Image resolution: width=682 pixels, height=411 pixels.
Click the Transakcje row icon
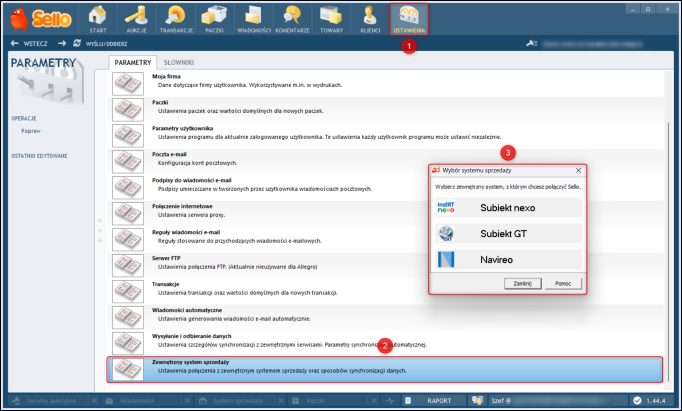pyautogui.click(x=127, y=291)
